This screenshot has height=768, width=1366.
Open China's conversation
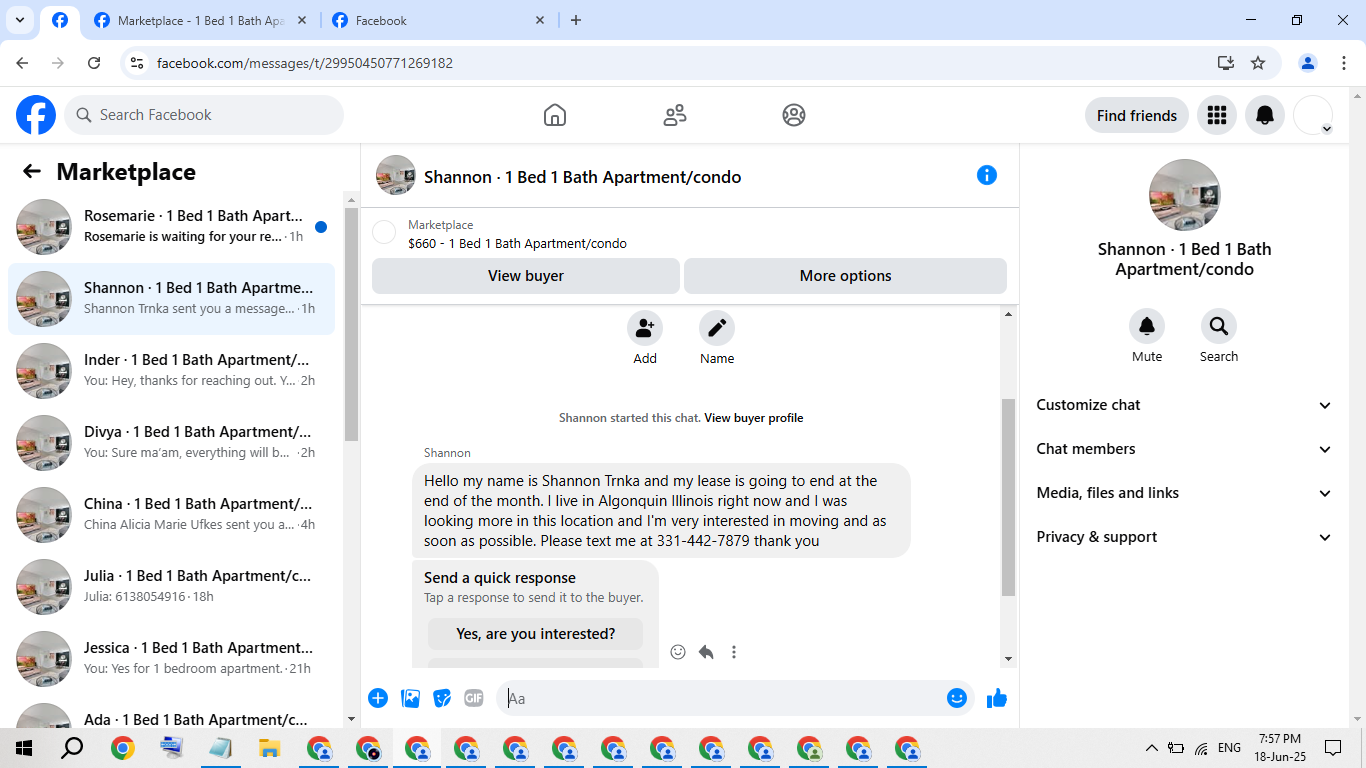171,515
